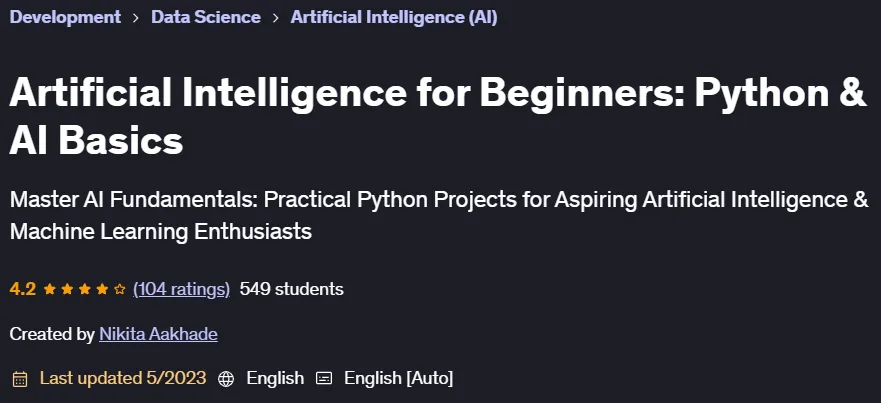
Task: Visit instructor Nikita Aakhade's profile
Action: pyautogui.click(x=158, y=334)
